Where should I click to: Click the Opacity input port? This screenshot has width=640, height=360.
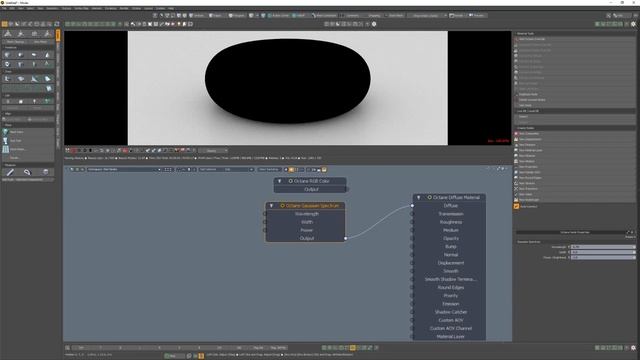[x=412, y=238]
